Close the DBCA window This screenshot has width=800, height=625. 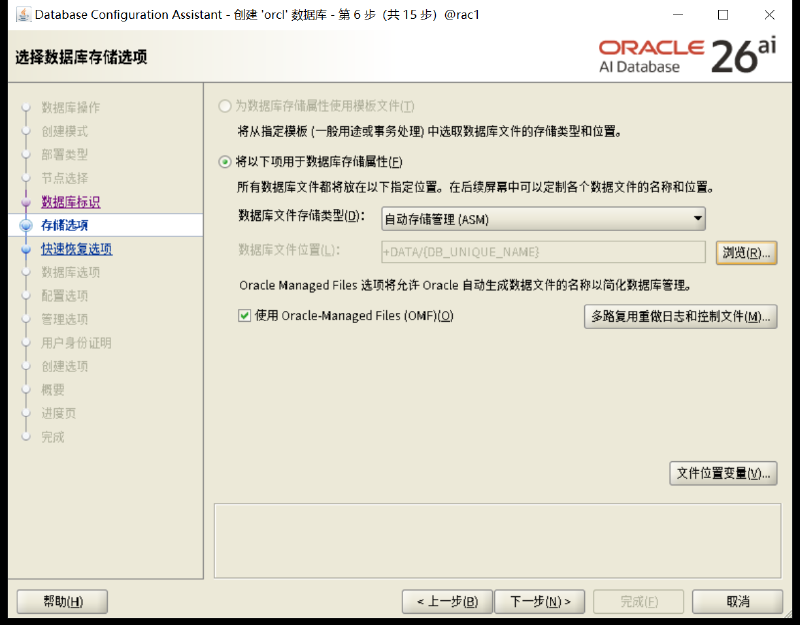tap(769, 15)
